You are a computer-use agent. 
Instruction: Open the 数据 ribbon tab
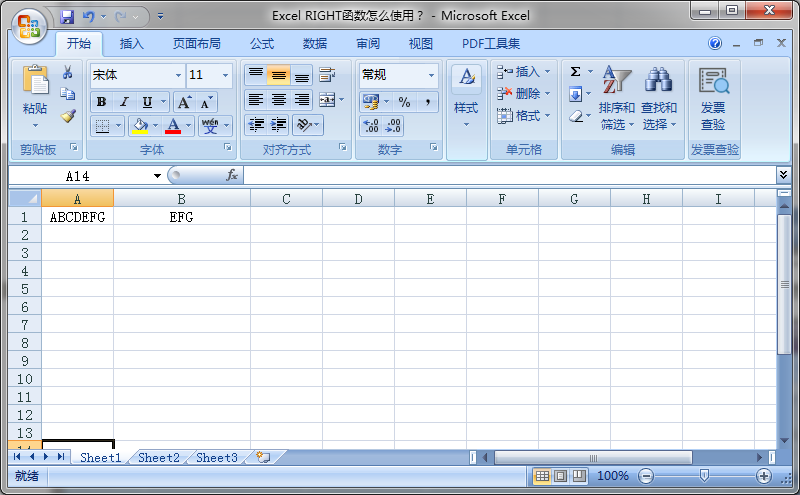pyautogui.click(x=315, y=44)
